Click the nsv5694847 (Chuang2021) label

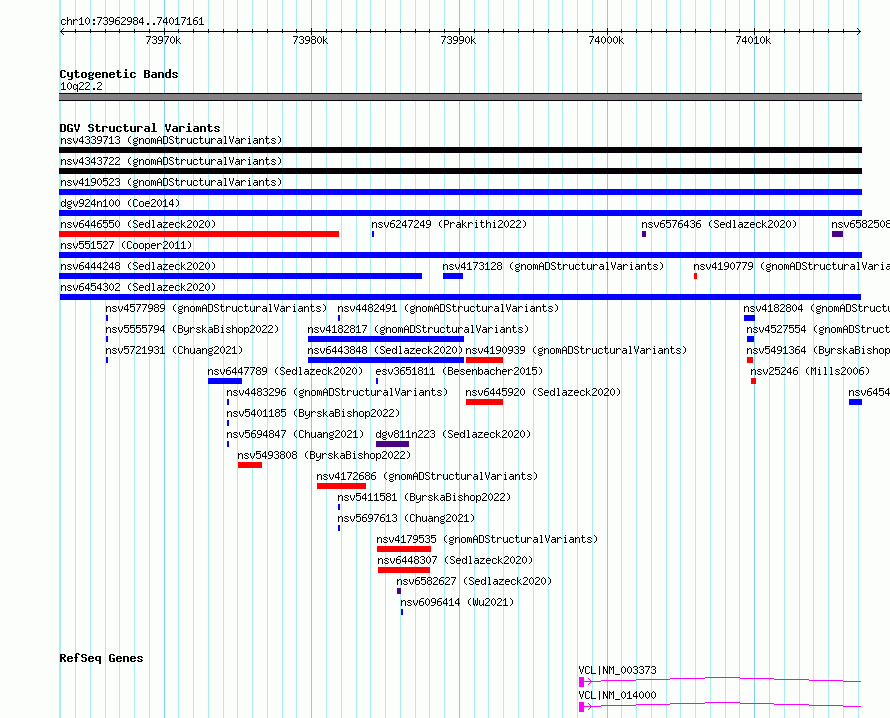(295, 434)
